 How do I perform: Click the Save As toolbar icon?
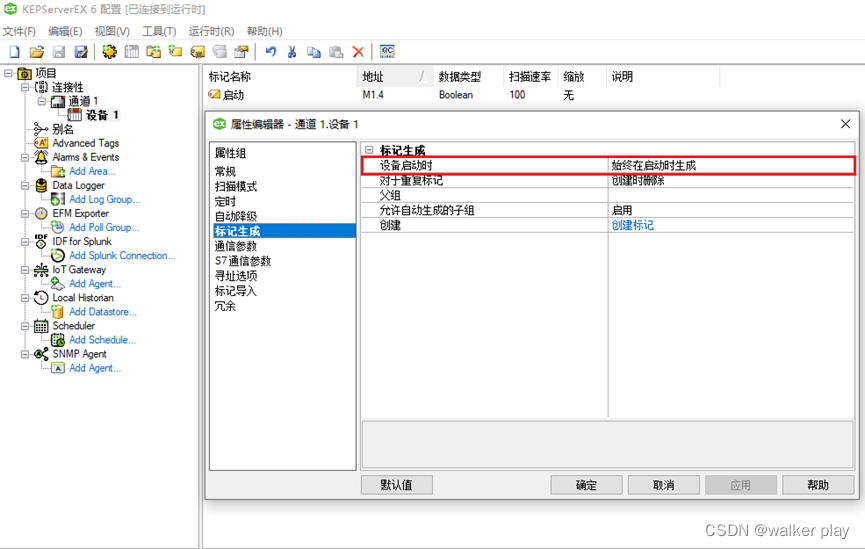pos(81,52)
